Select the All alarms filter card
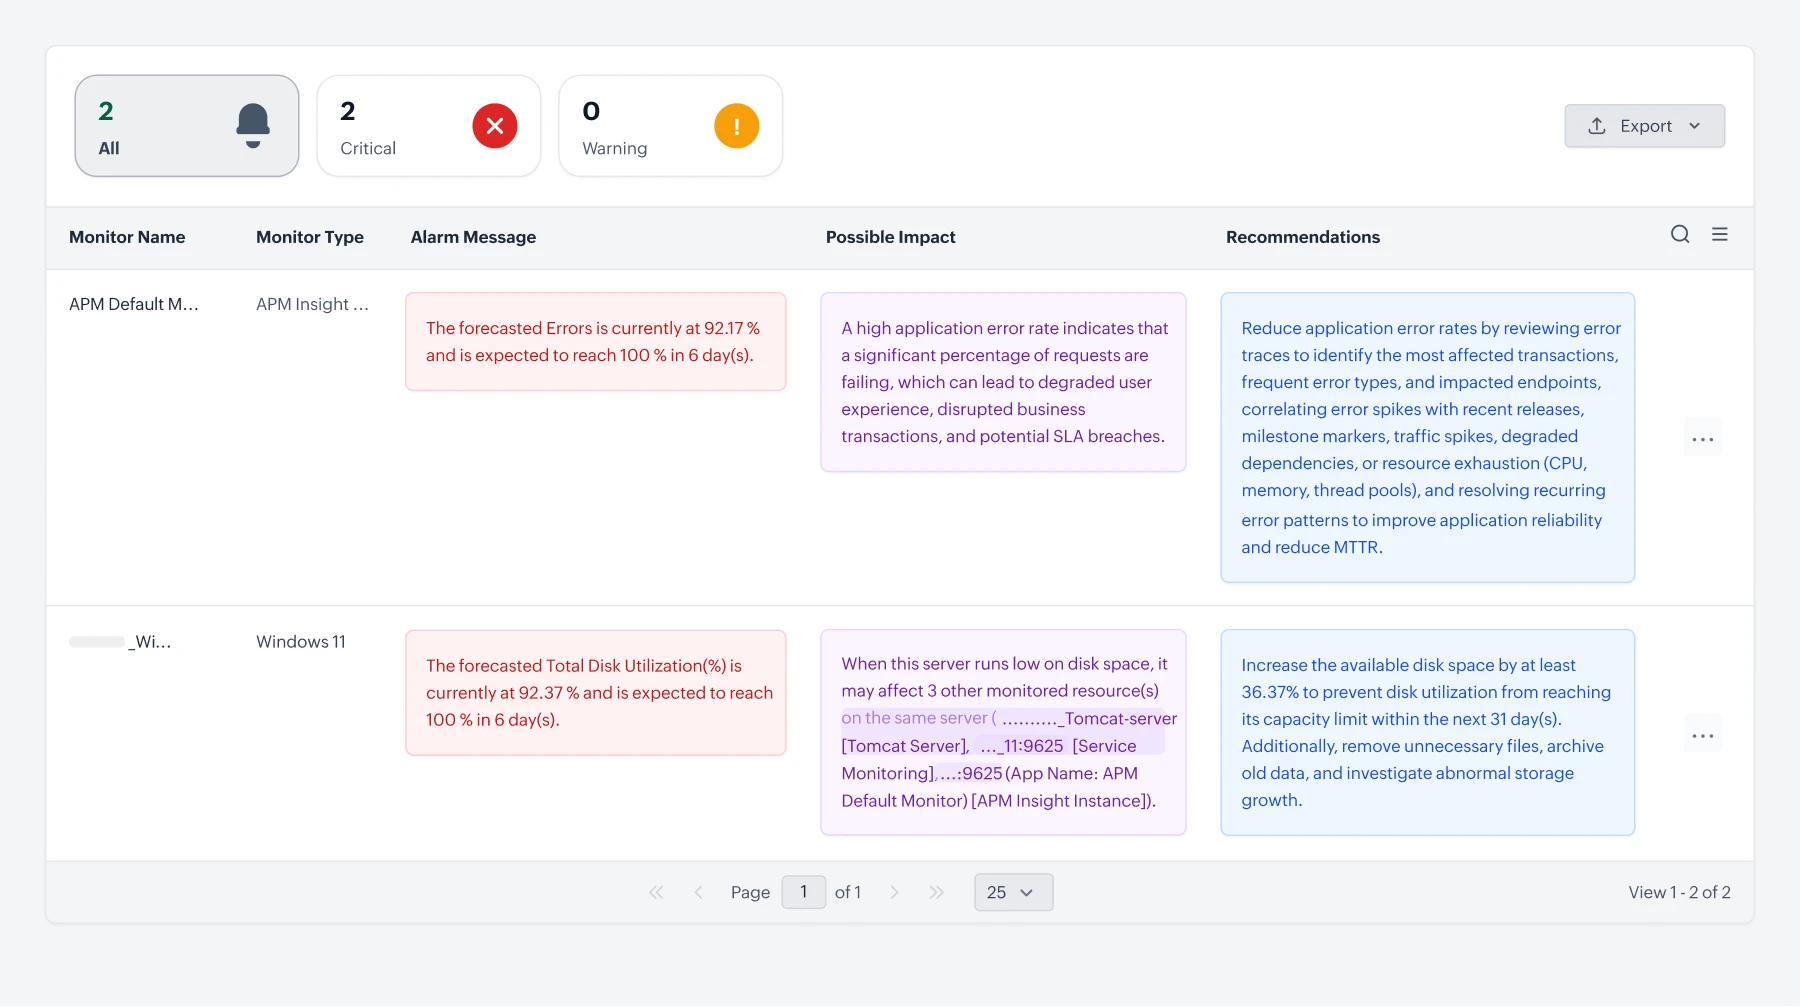1800x1007 pixels. click(187, 126)
